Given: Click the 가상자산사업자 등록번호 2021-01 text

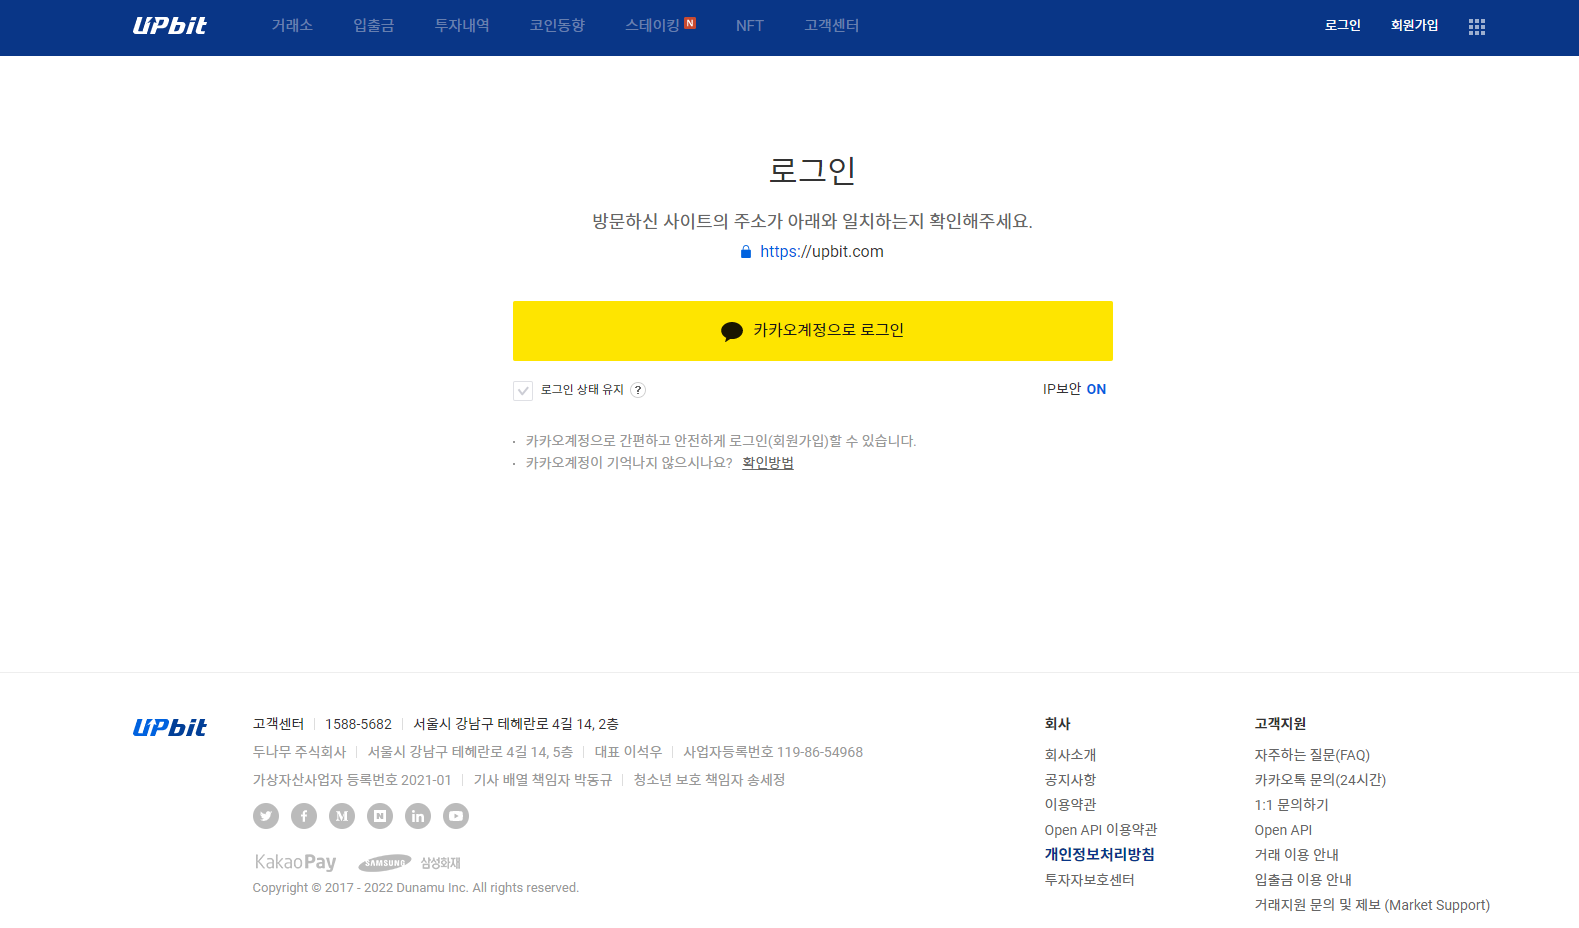Looking at the screenshot, I should 352,780.
